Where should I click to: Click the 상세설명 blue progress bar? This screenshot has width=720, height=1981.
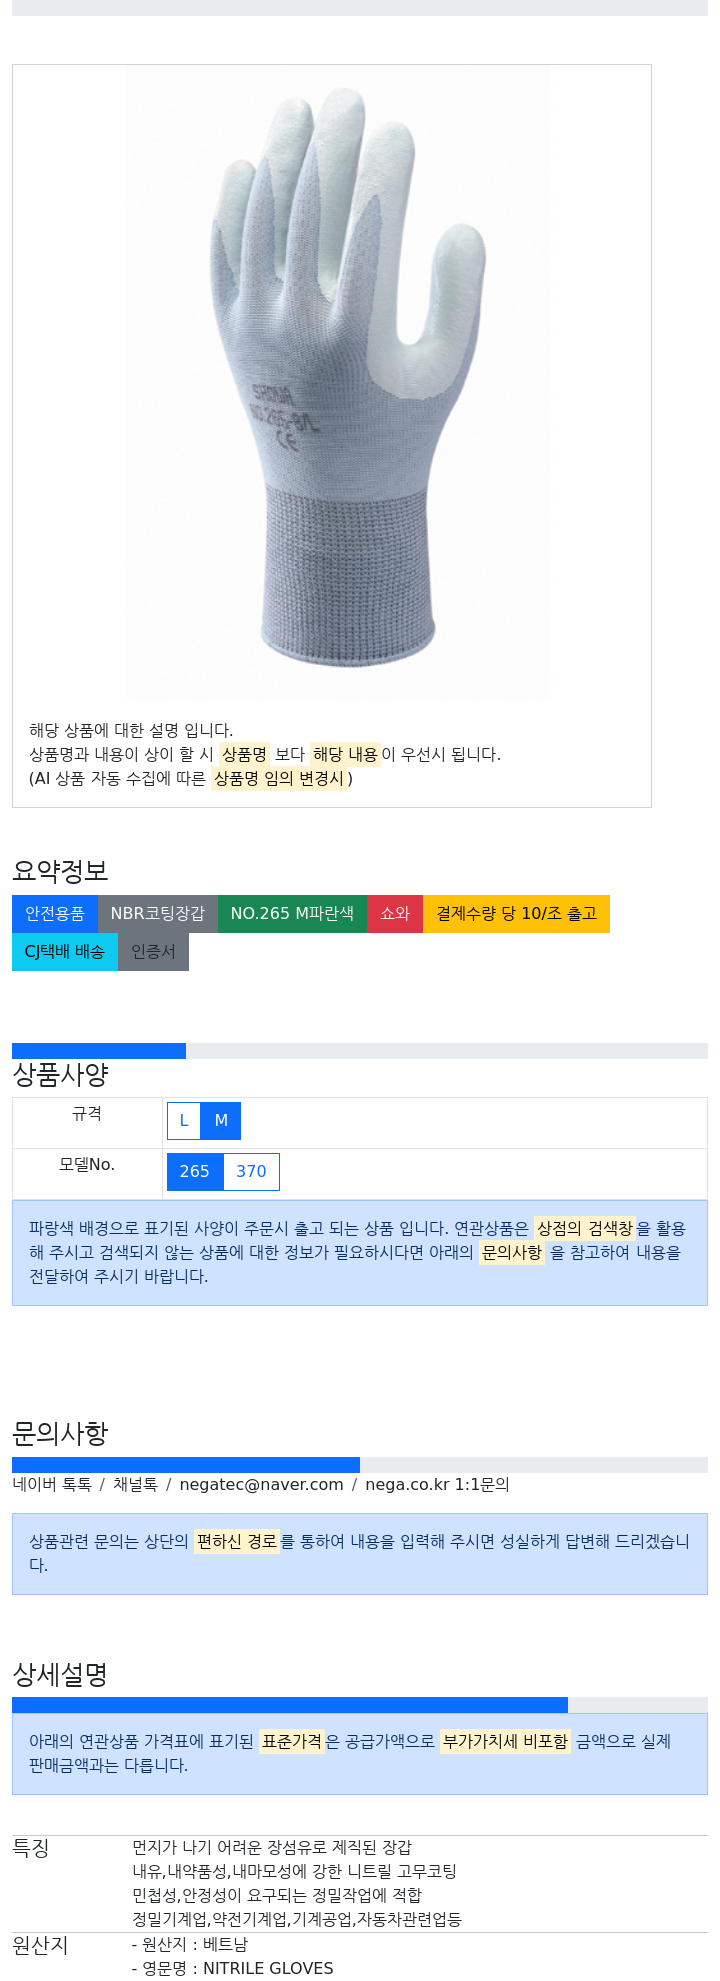(x=290, y=1705)
